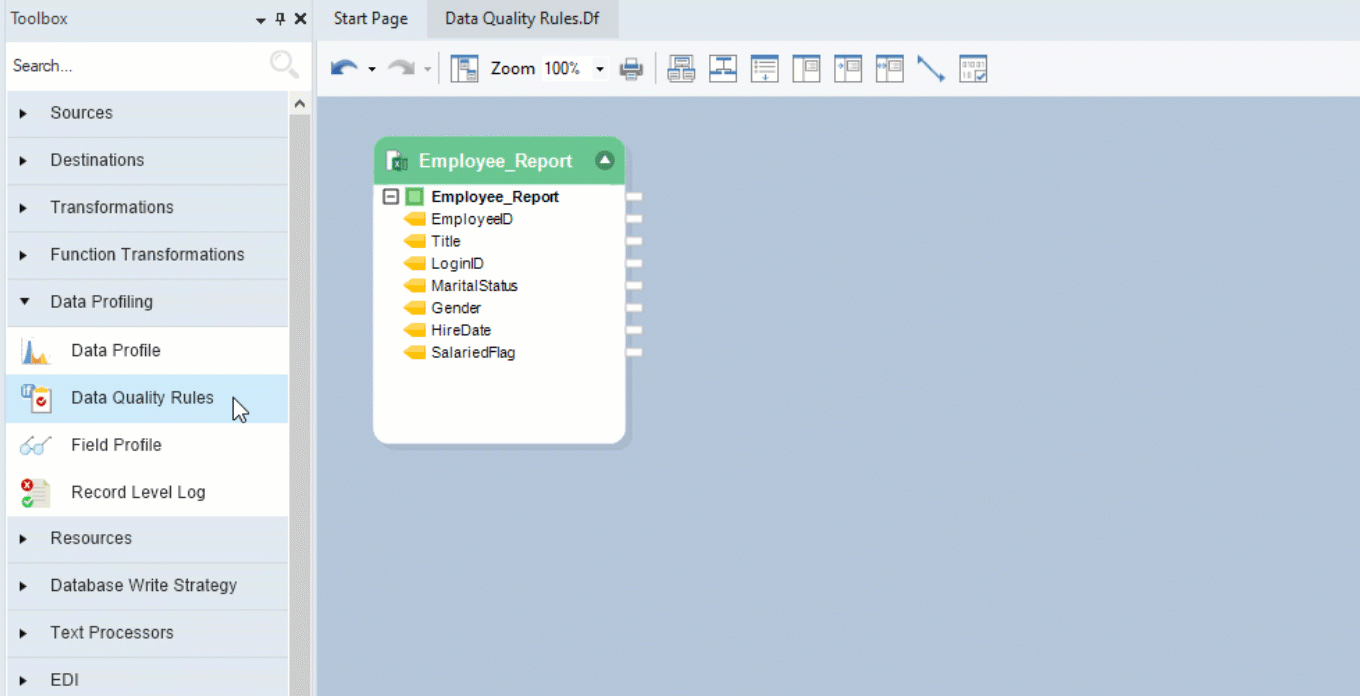Image resolution: width=1360 pixels, height=696 pixels.
Task: Click the Print icon in toolbar
Action: click(x=631, y=69)
